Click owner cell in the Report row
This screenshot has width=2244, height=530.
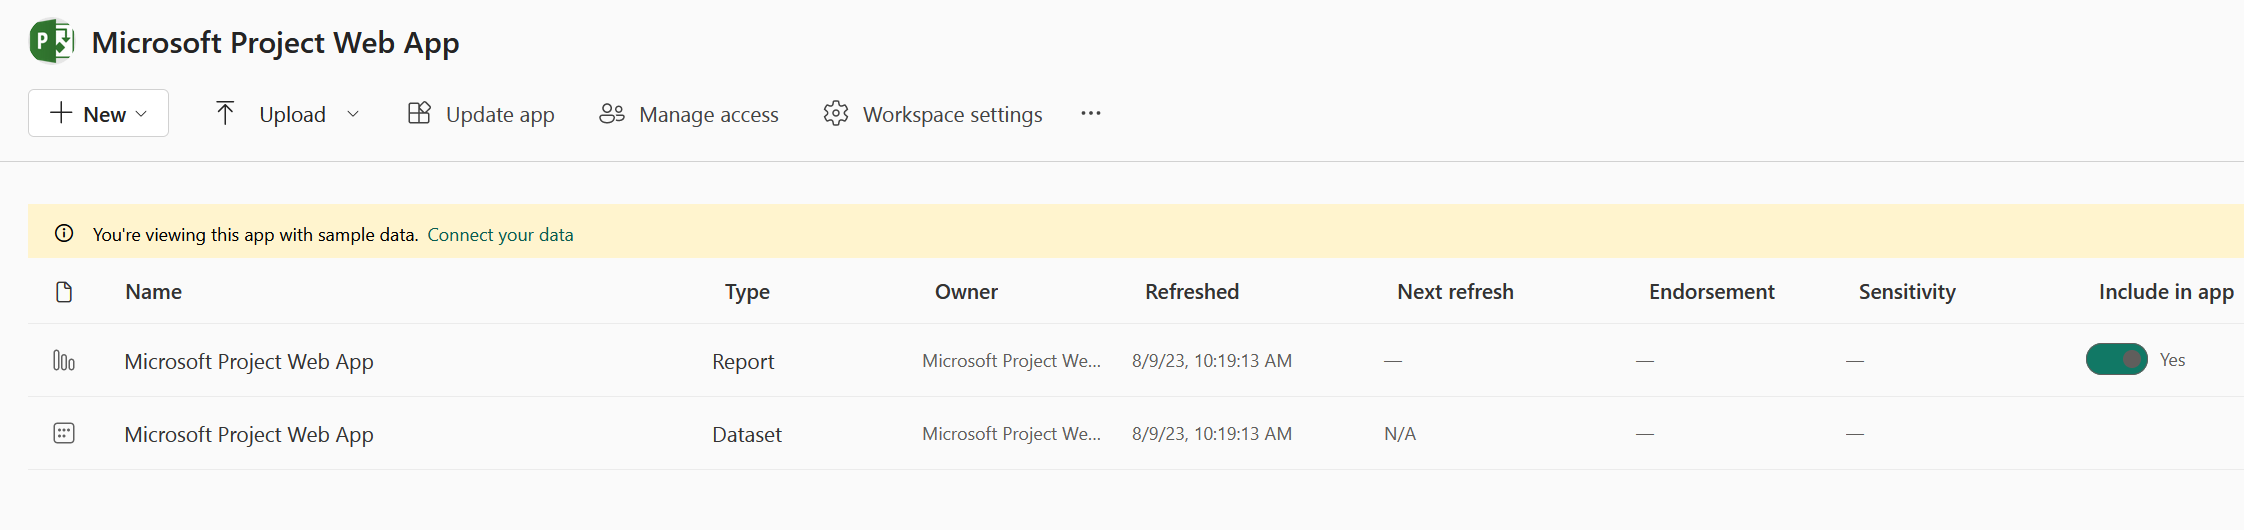point(1011,360)
